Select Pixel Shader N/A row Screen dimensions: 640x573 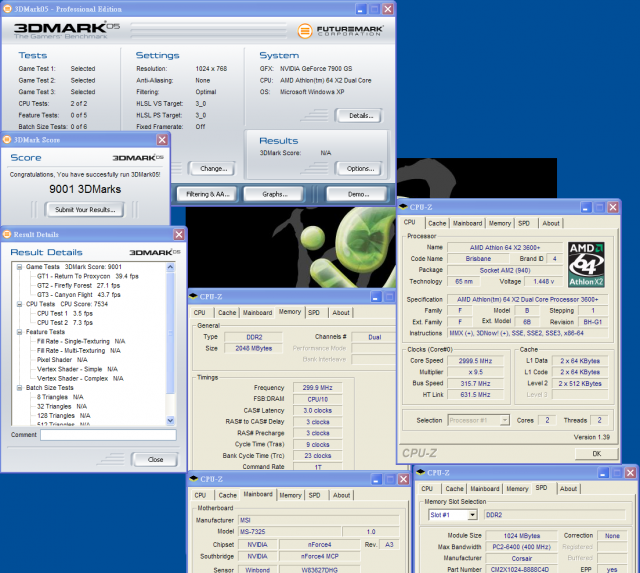tap(62, 360)
